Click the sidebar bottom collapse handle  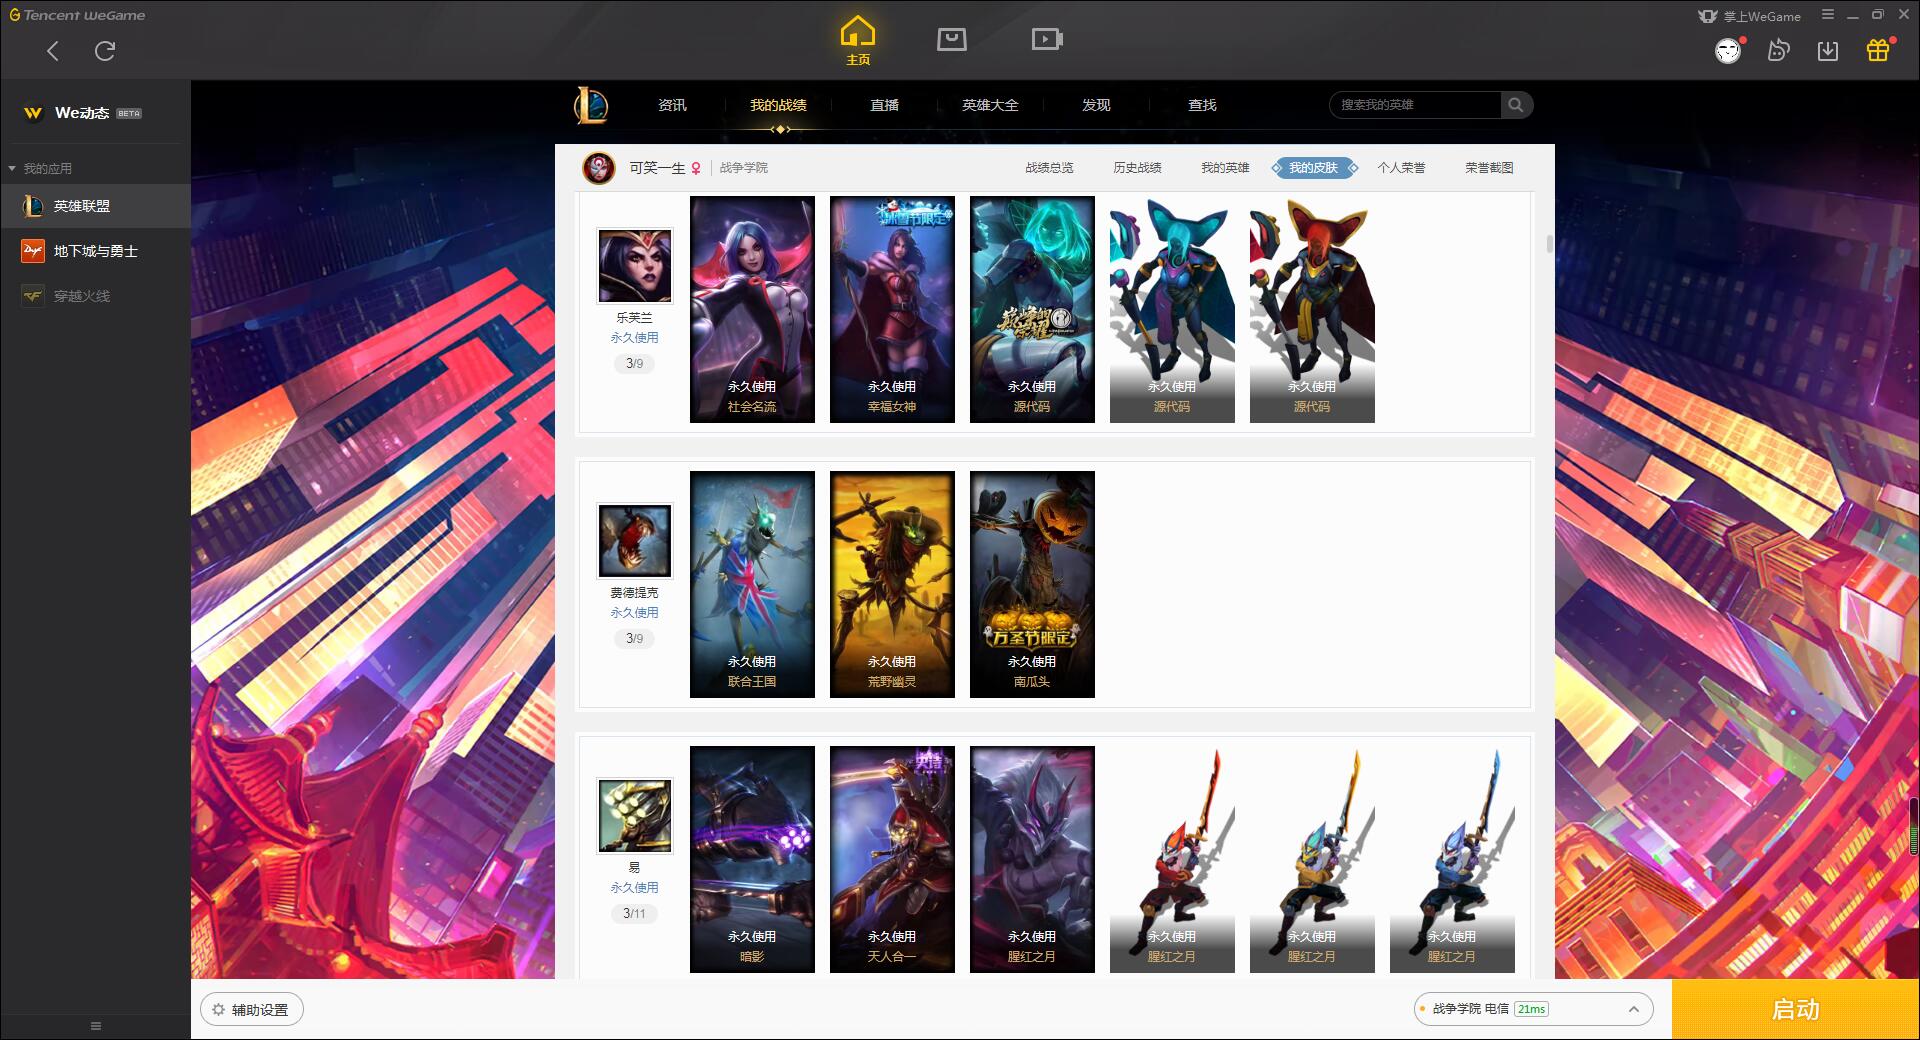[96, 1026]
